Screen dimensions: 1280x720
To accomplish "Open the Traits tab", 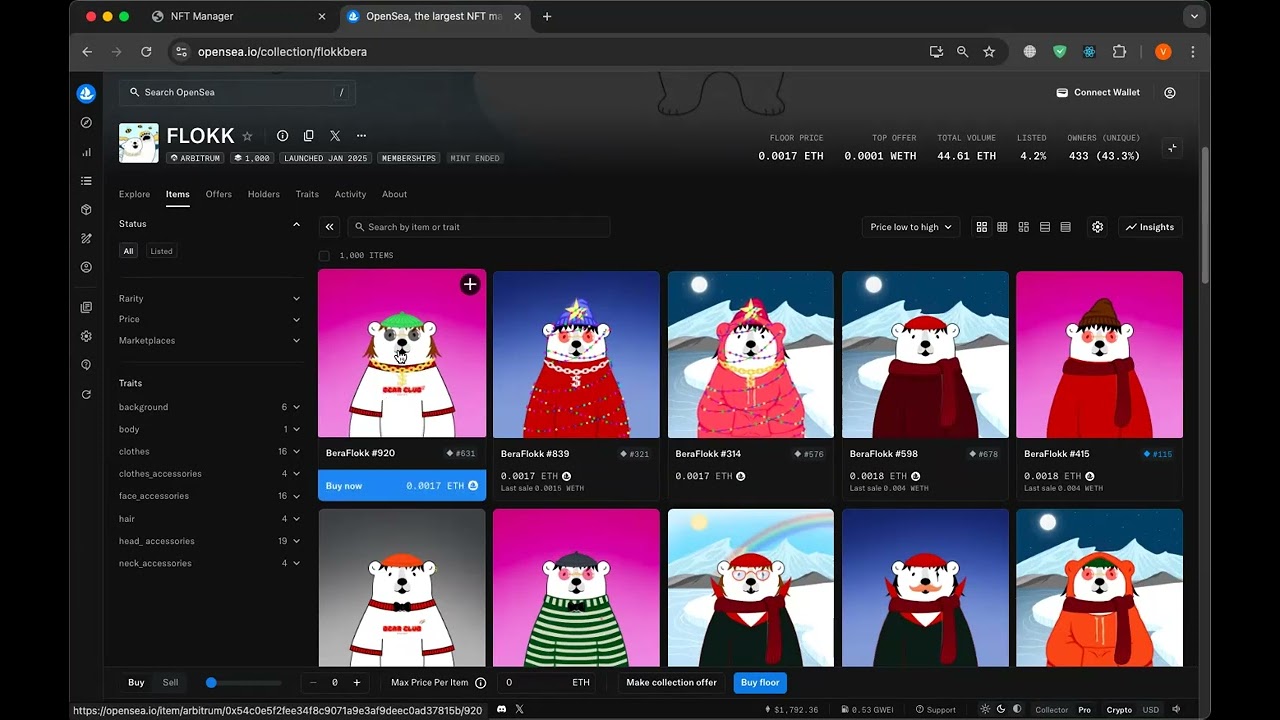I will click(307, 194).
